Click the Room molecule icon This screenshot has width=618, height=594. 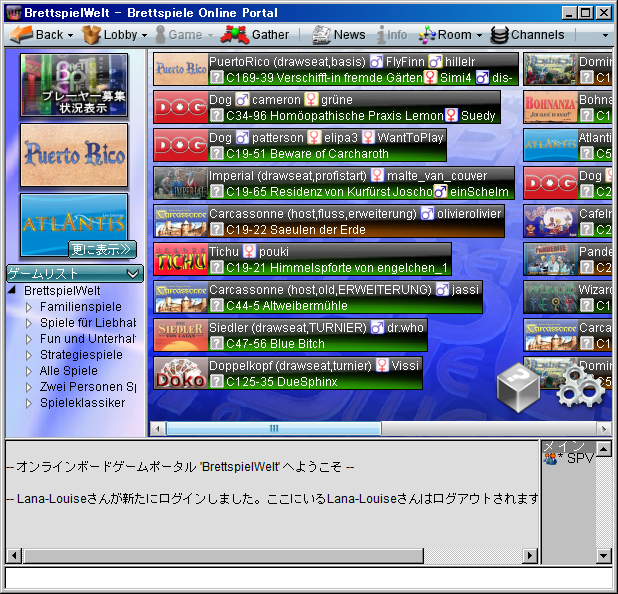(x=427, y=35)
